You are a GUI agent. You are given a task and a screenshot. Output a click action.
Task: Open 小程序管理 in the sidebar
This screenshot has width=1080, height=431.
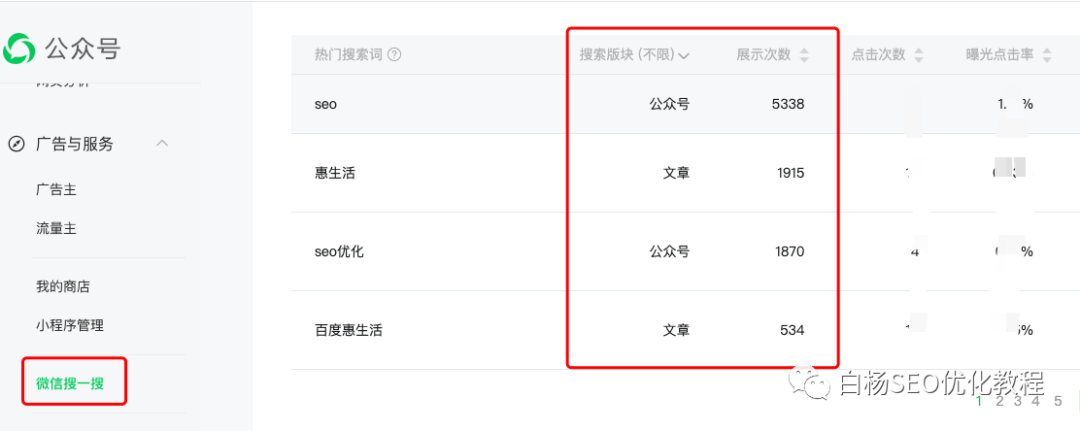point(70,325)
